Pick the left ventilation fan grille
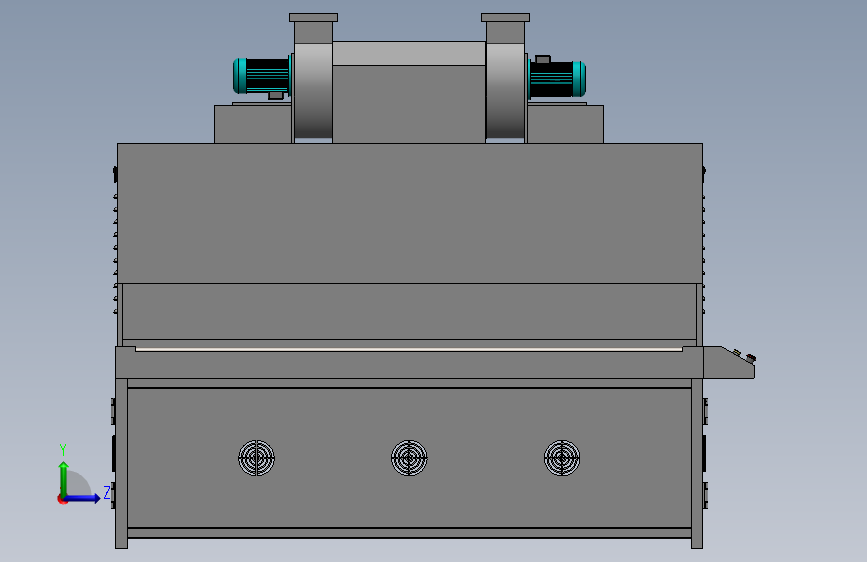 tap(257, 458)
